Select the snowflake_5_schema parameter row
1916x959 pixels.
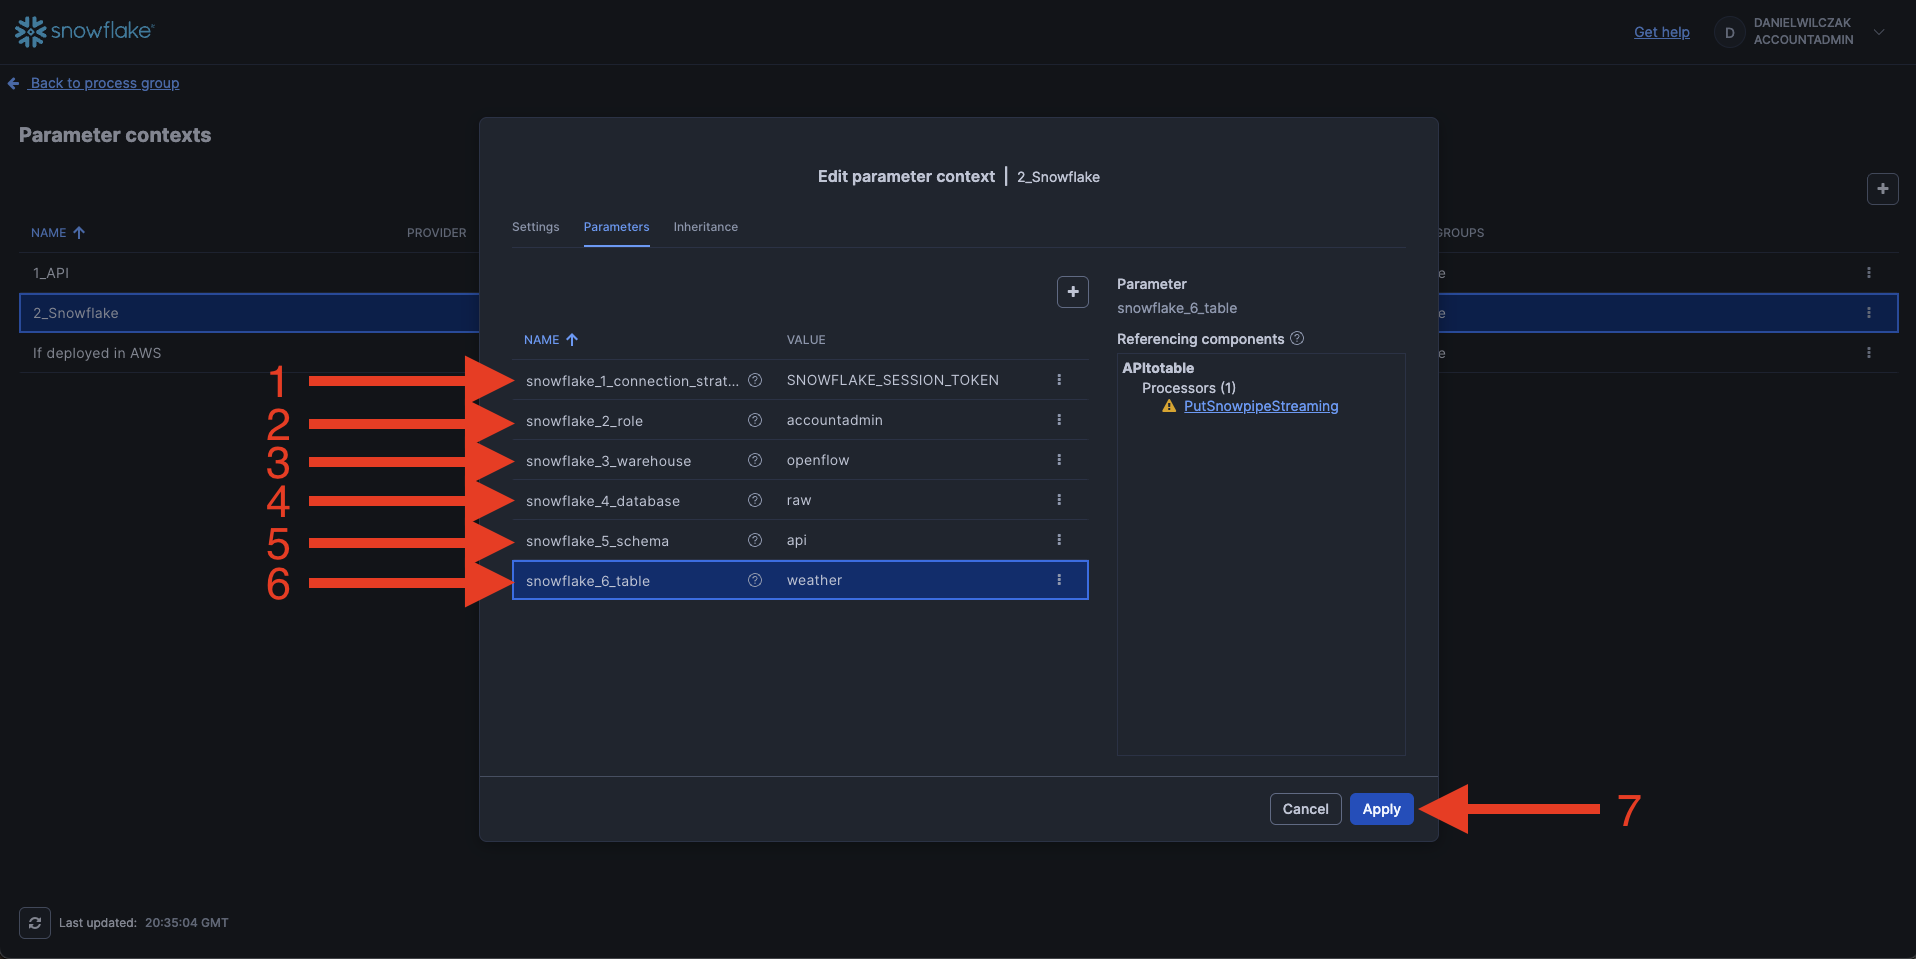pos(630,541)
